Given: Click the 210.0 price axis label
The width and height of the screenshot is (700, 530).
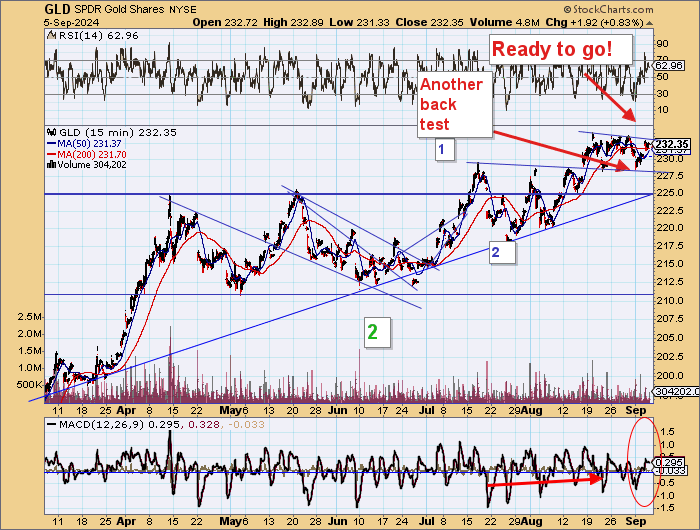Looking at the screenshot, I should [x=670, y=301].
